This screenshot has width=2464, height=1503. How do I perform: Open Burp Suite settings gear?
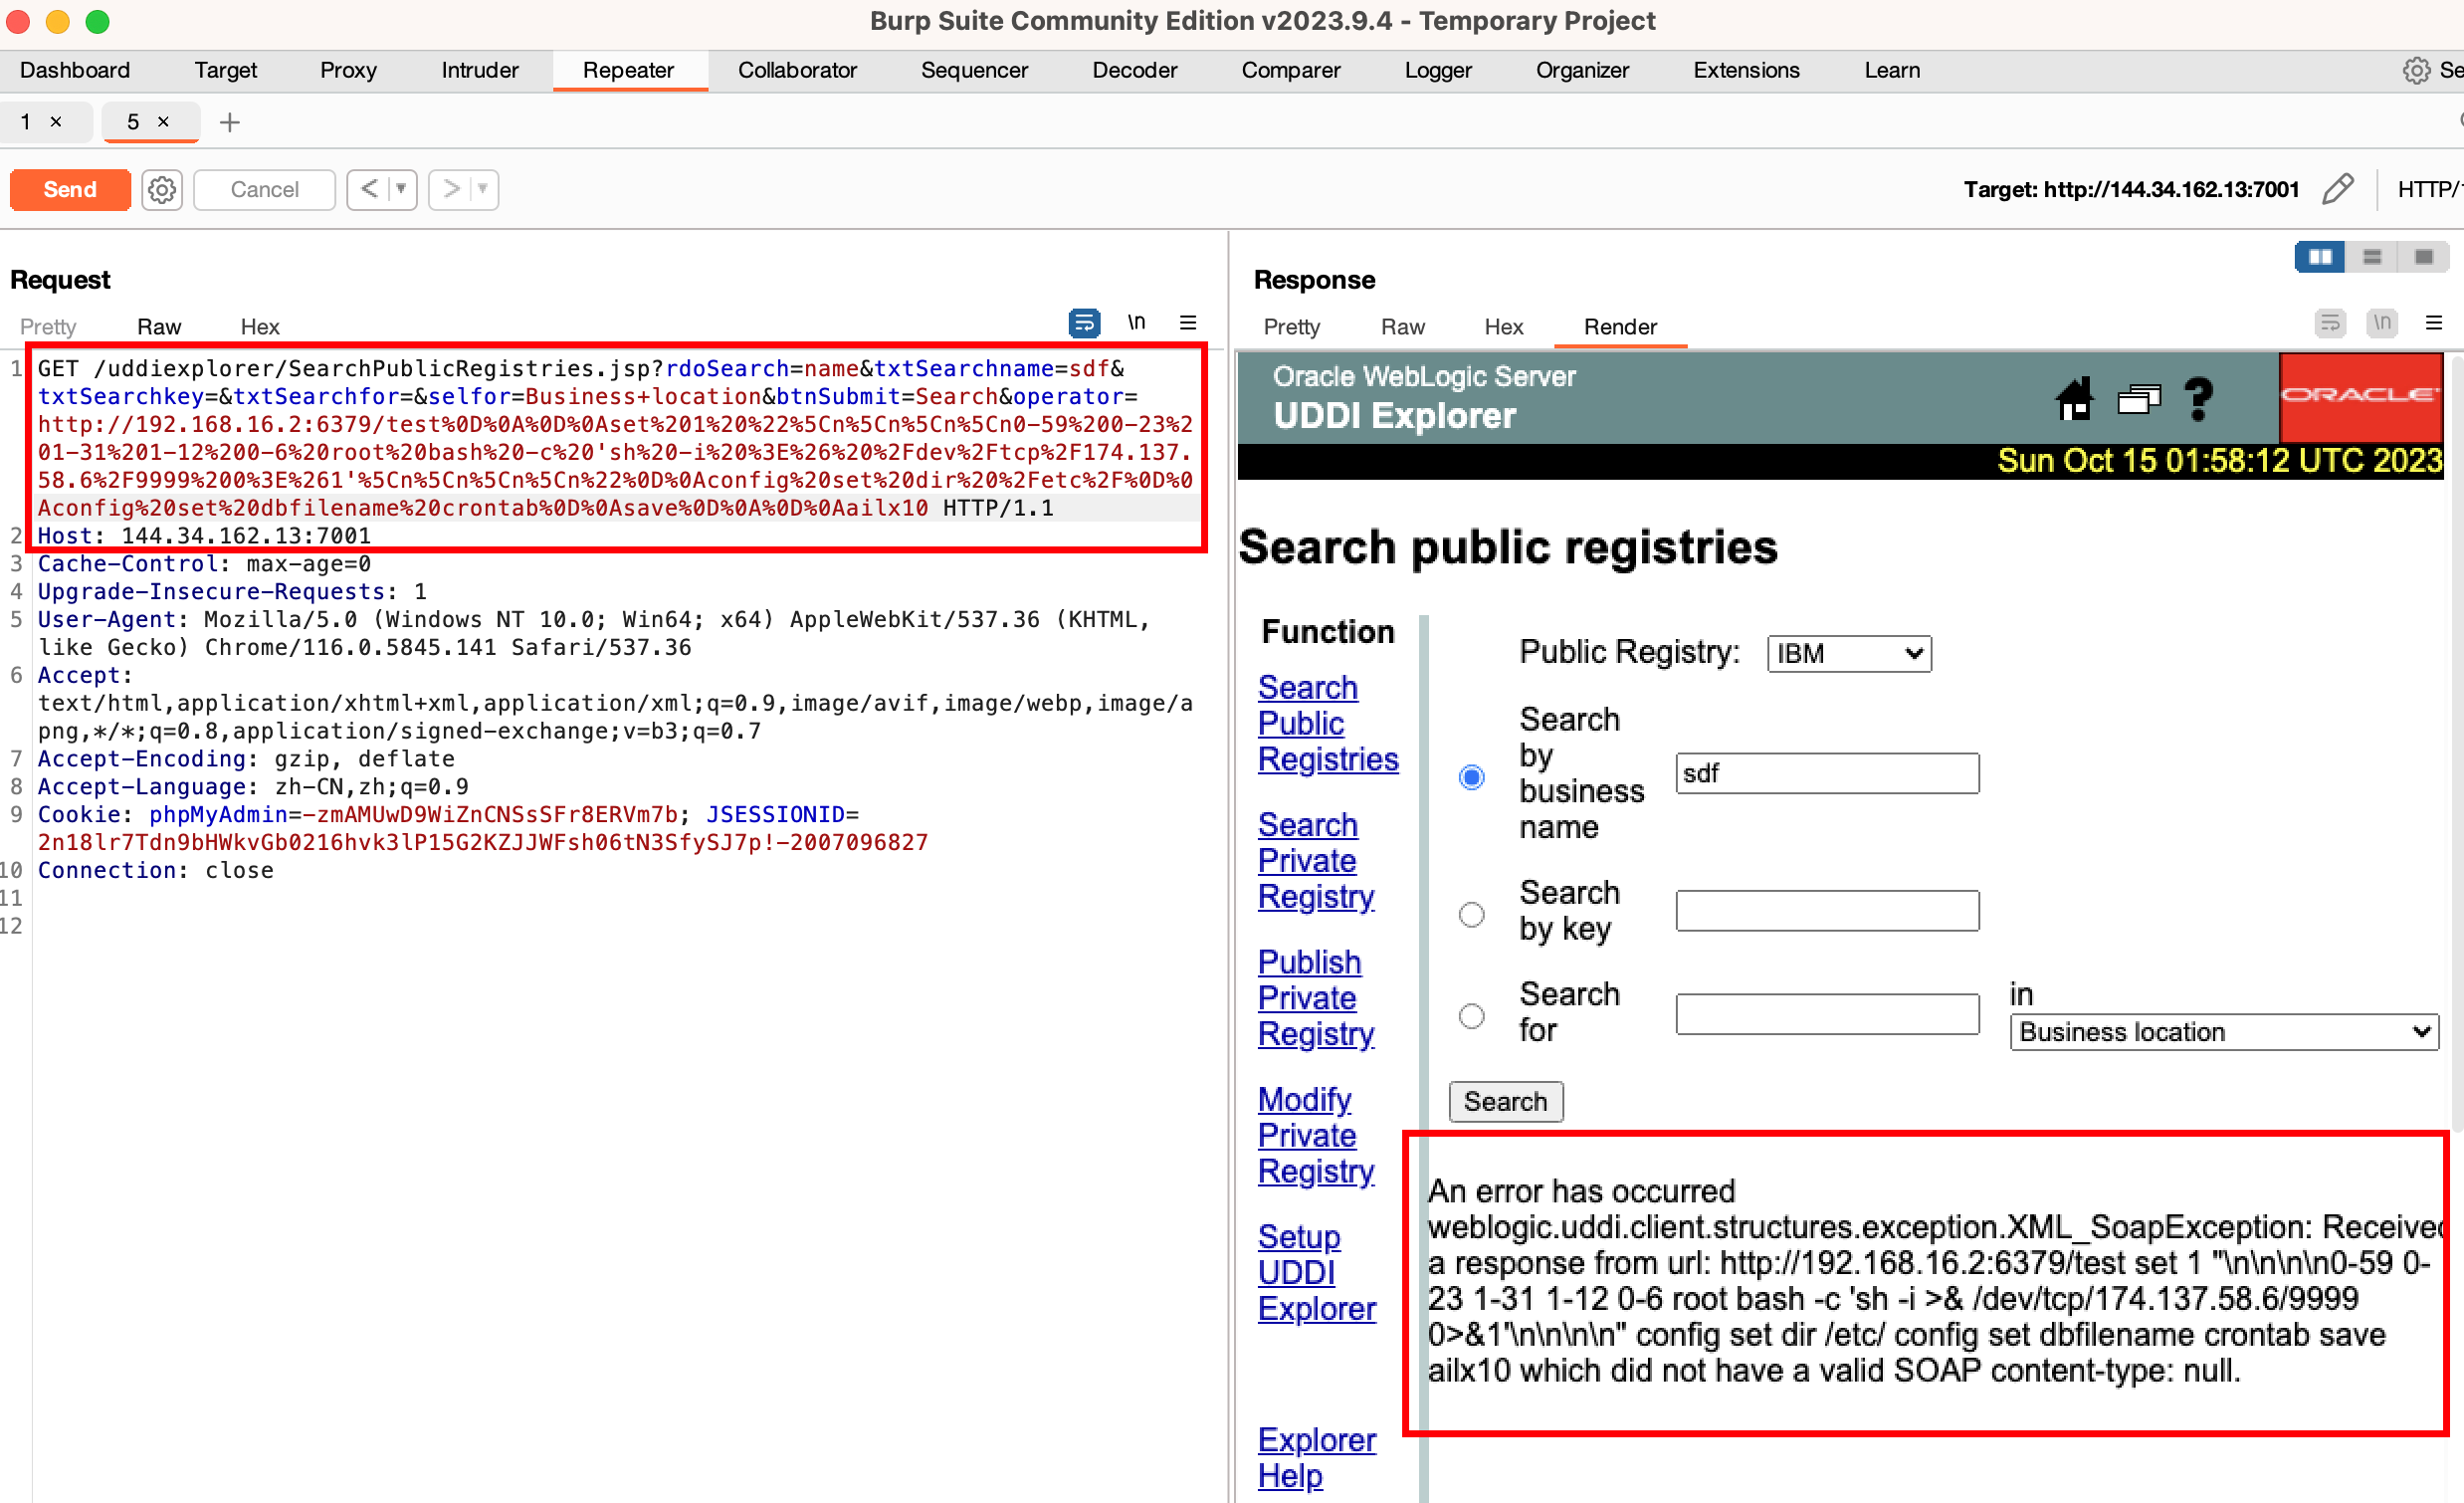coord(2417,70)
